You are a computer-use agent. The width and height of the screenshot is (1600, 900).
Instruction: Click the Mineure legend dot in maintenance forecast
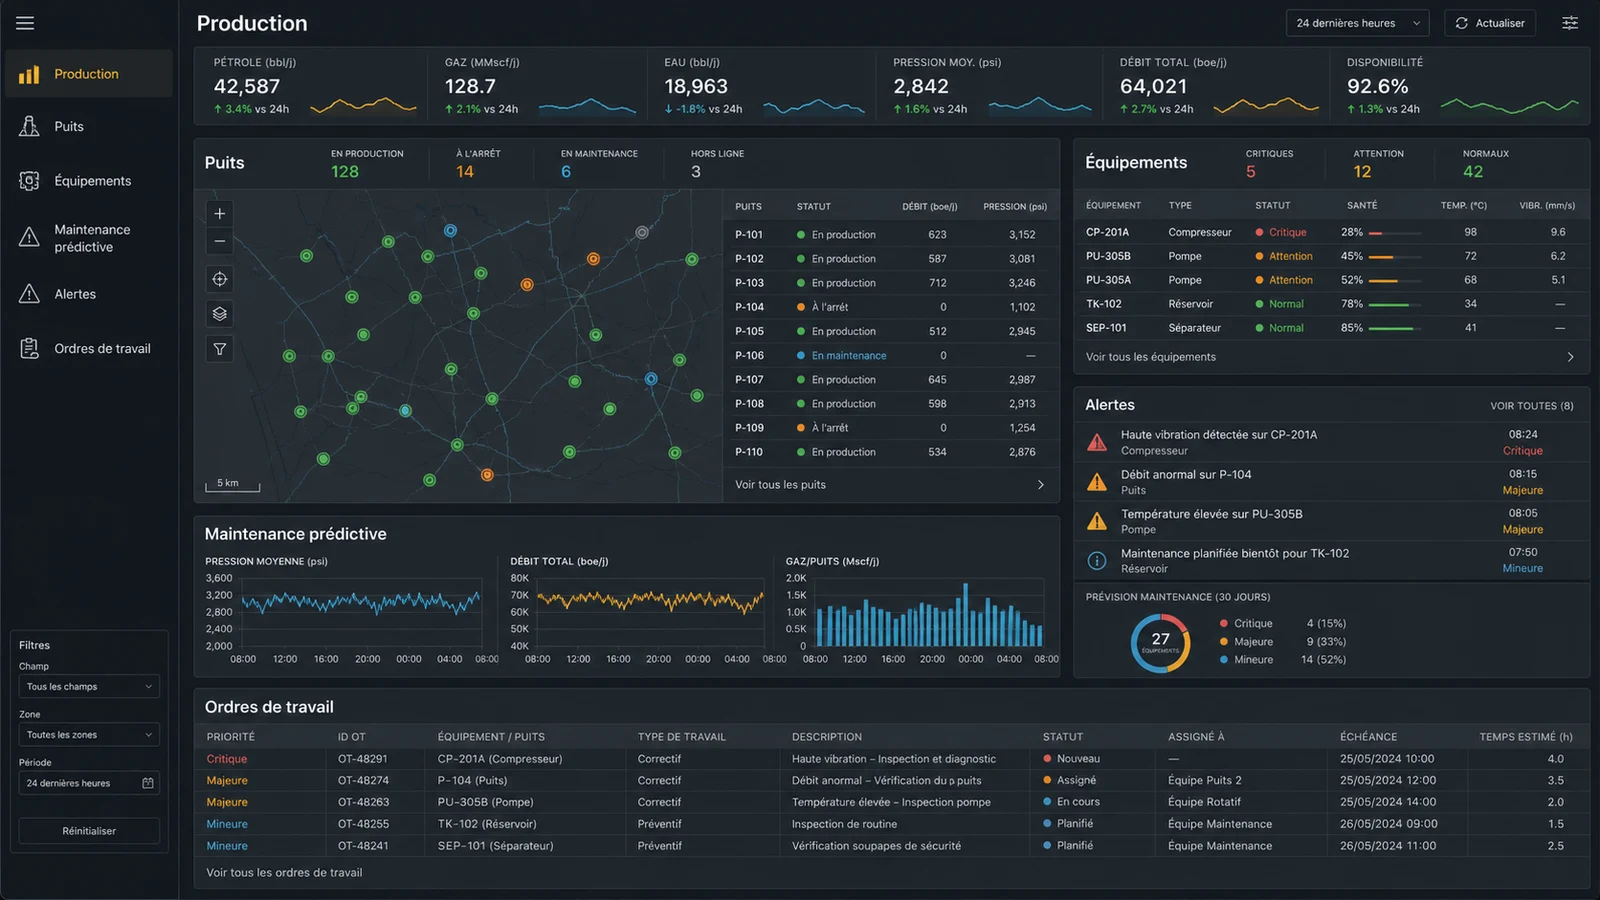click(1223, 660)
